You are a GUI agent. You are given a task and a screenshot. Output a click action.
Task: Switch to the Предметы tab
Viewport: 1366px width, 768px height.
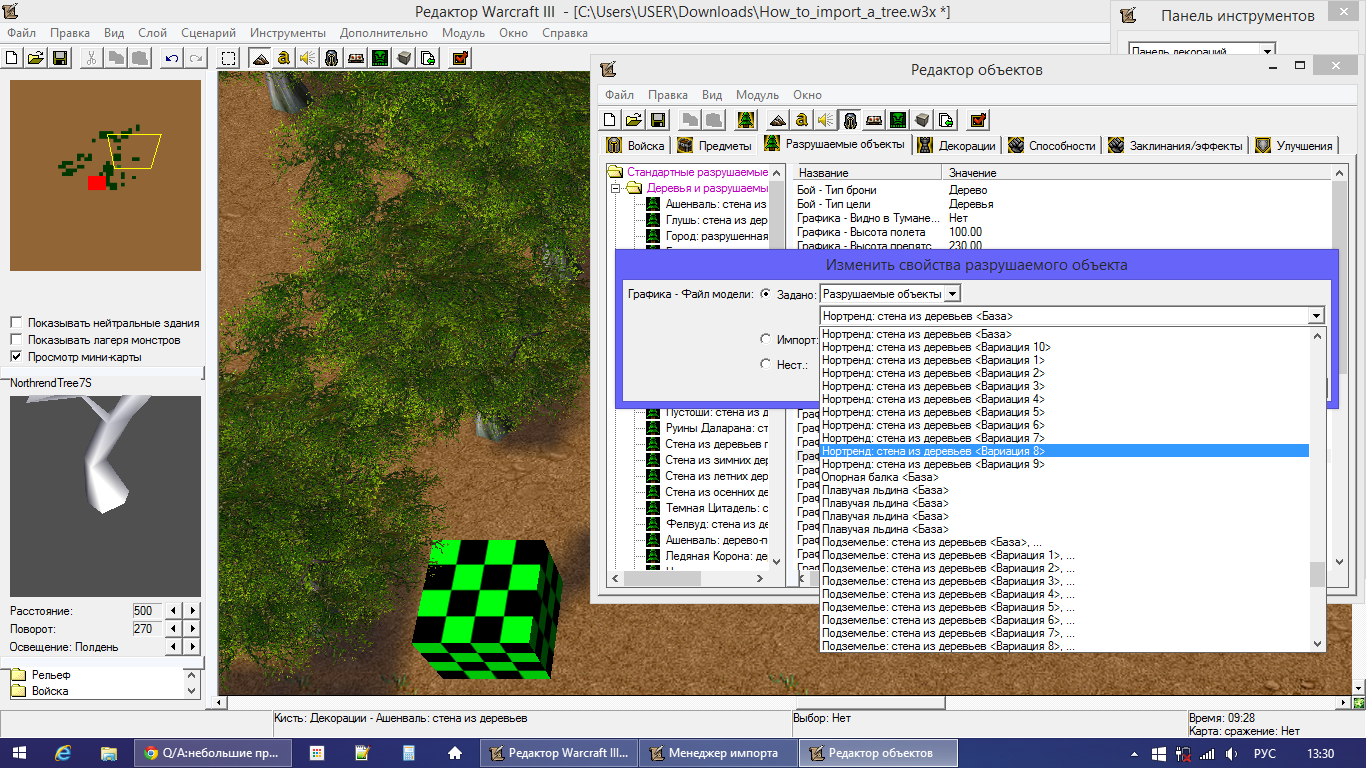[x=714, y=146]
